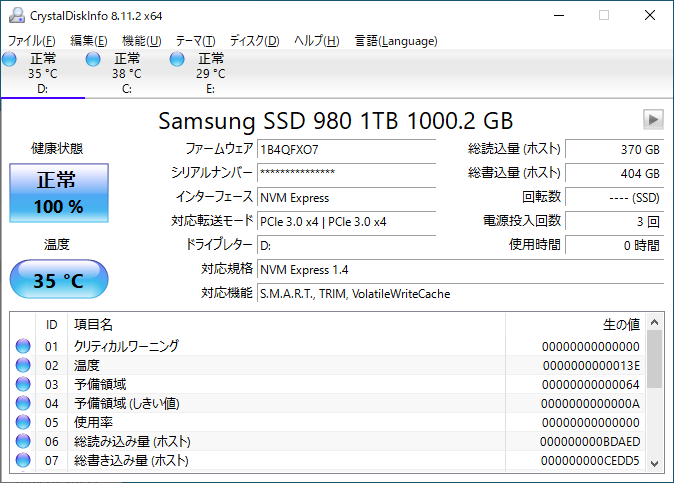Viewport: 674px width, 483px height.
Task: Open the ディスク(D) menu
Action: click(x=254, y=41)
